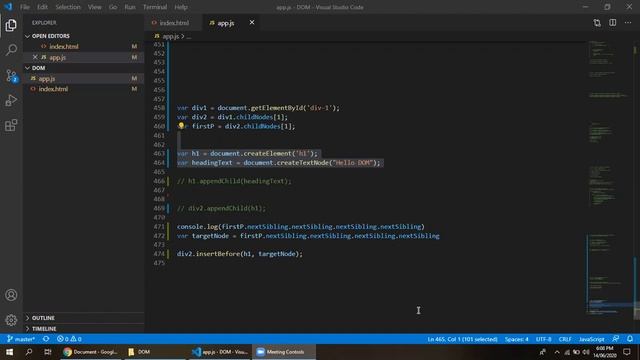Open Windows taskbar search
The width and height of the screenshot is (640, 360).
point(29,351)
